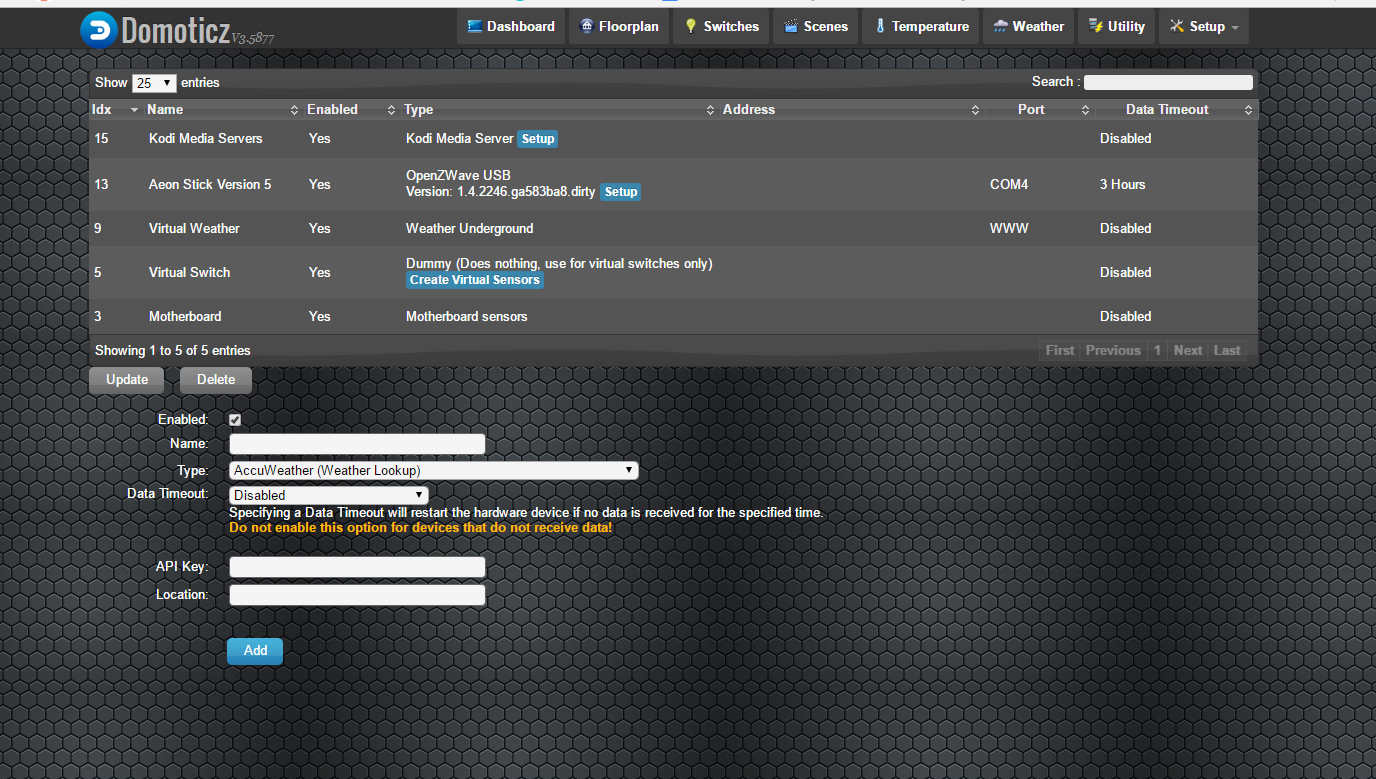Go to the Floorplan view
1376x779 pixels.
[619, 27]
